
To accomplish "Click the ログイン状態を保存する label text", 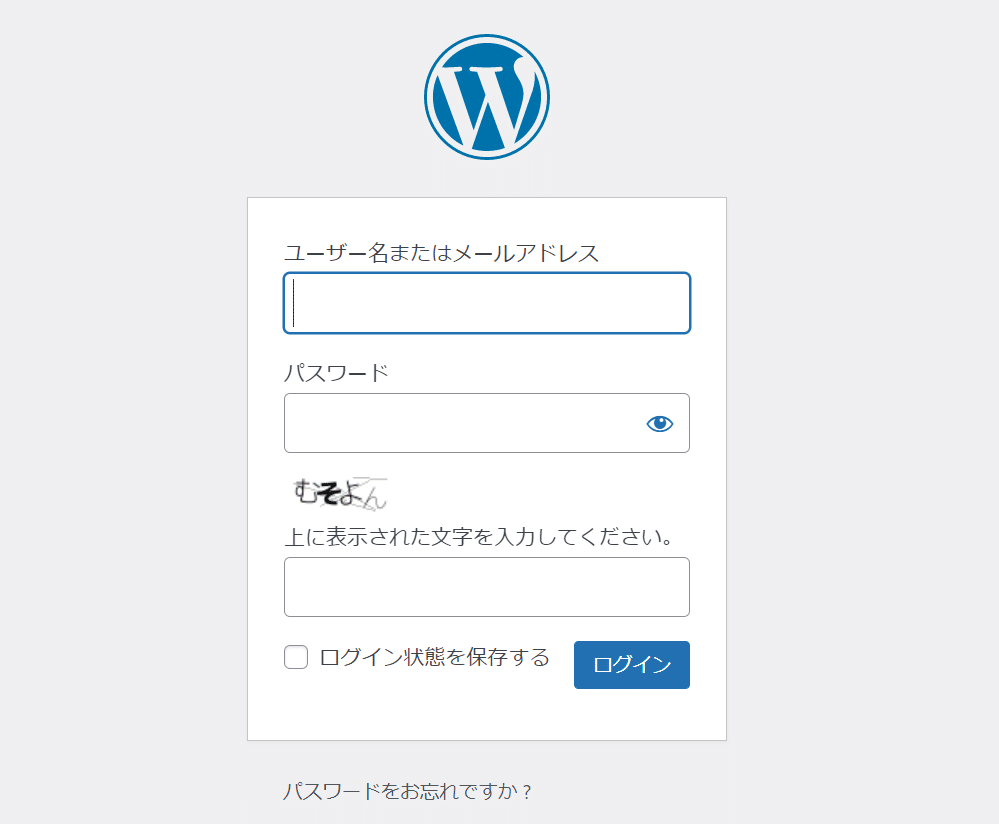I will (x=435, y=656).
